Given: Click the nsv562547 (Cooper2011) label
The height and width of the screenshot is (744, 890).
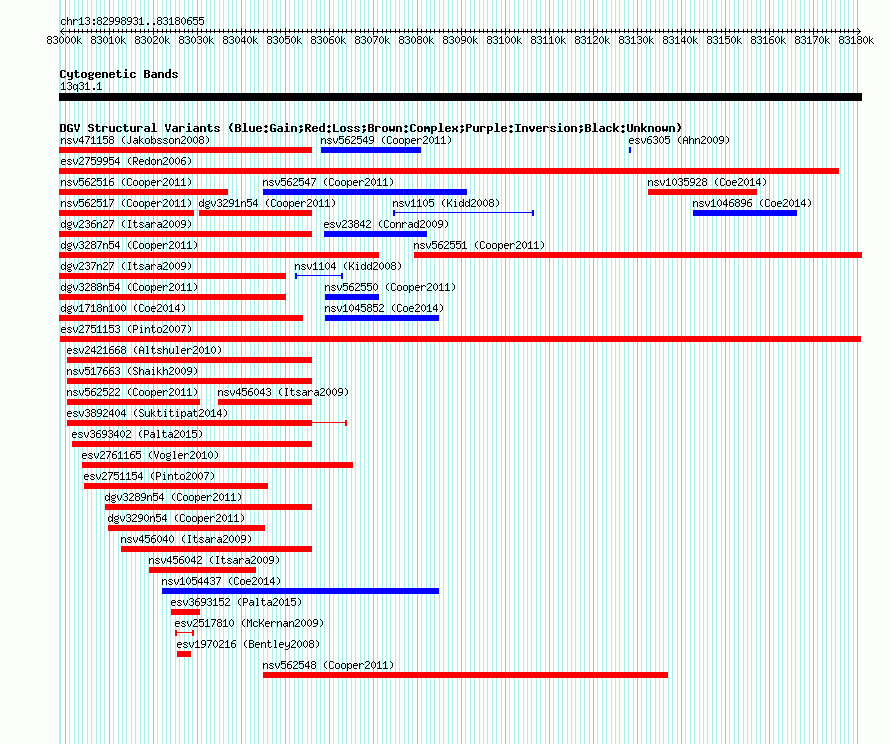Looking at the screenshot, I should (x=328, y=182).
